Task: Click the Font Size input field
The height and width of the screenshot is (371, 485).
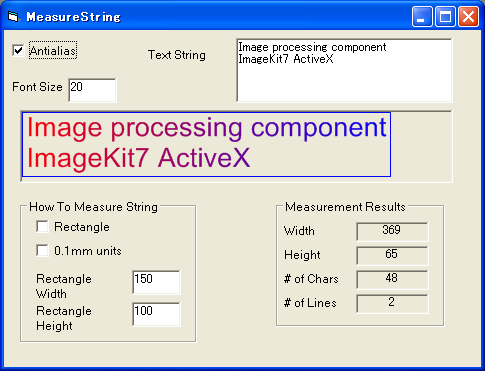Action: pyautogui.click(x=92, y=90)
